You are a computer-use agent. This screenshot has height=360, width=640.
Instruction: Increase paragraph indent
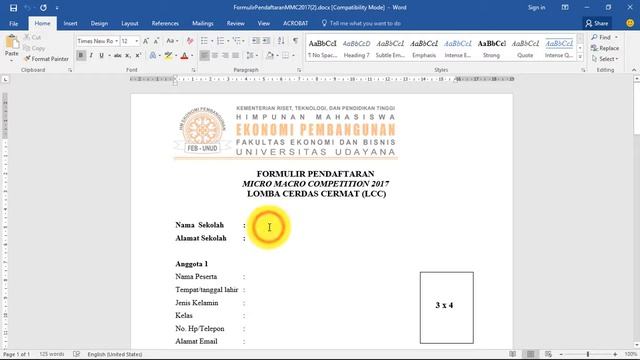266,41
